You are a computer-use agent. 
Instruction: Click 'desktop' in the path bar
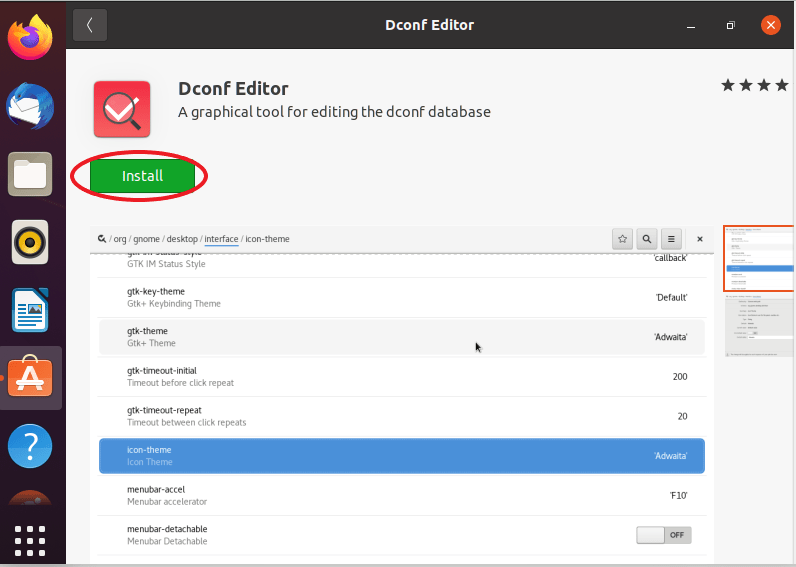click(x=182, y=239)
